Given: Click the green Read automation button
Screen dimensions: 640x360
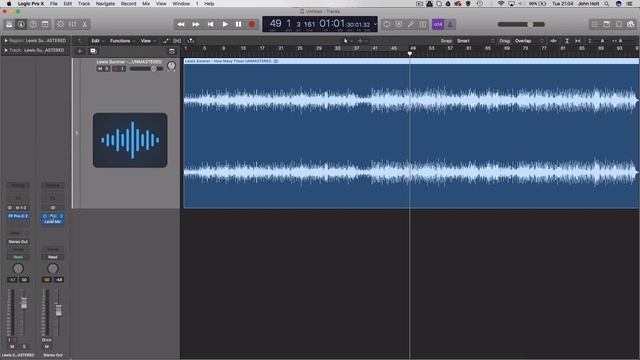Looking at the screenshot, I should [18, 257].
